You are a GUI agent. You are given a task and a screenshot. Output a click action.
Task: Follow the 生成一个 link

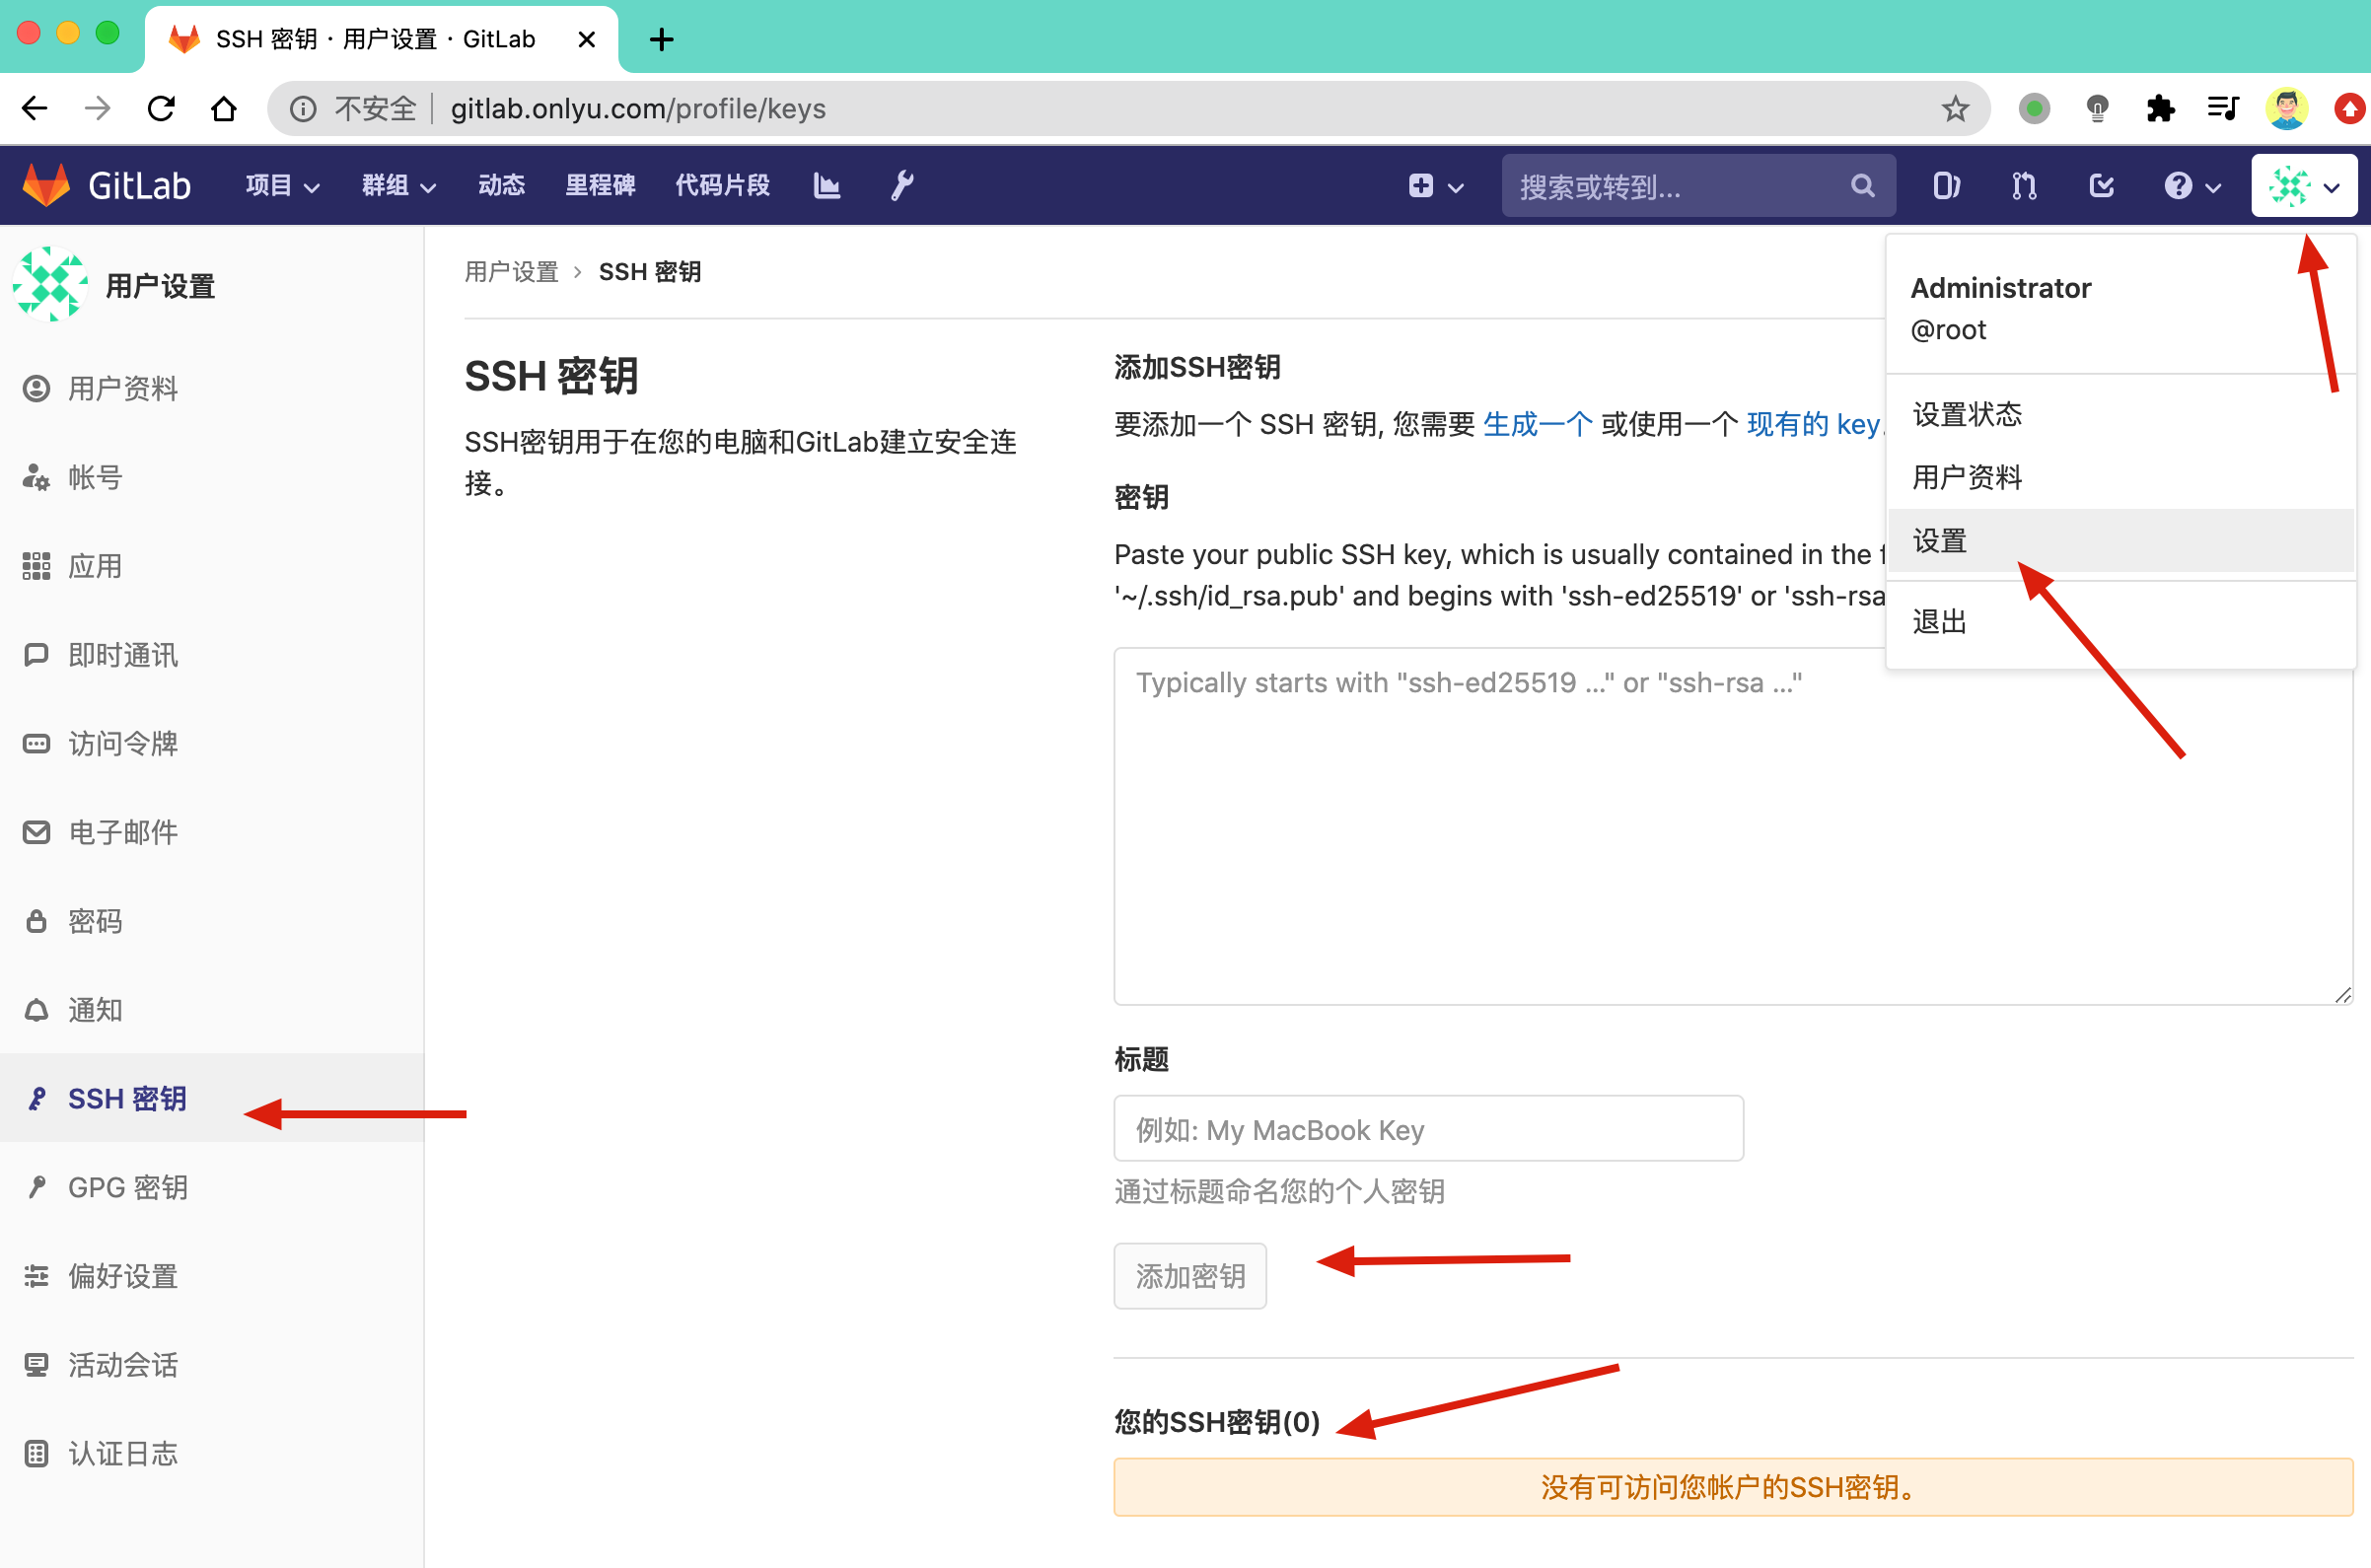[x=1537, y=424]
